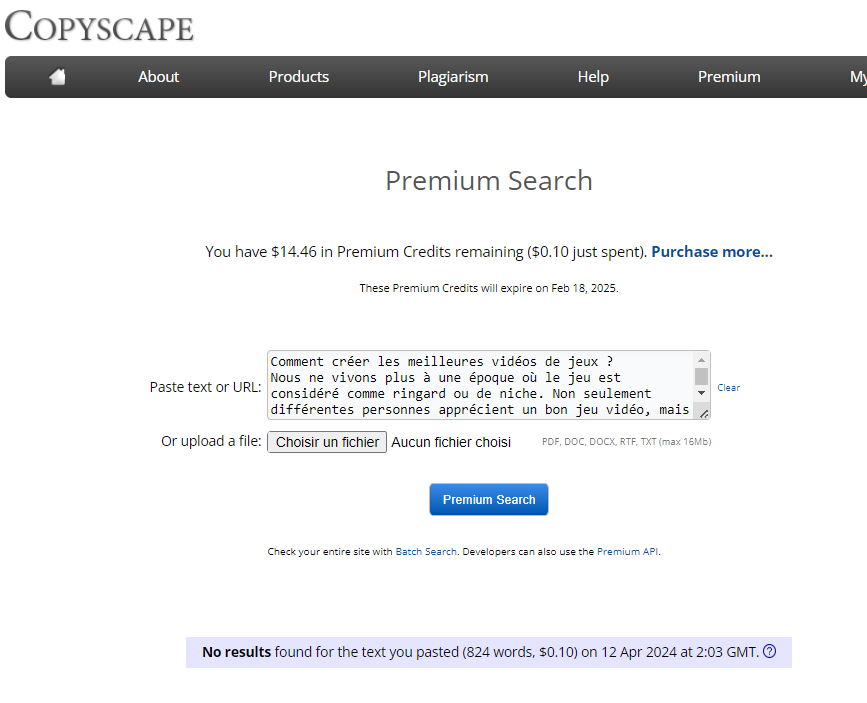
Task: Click the Premium Search page heading
Action: coord(489,181)
